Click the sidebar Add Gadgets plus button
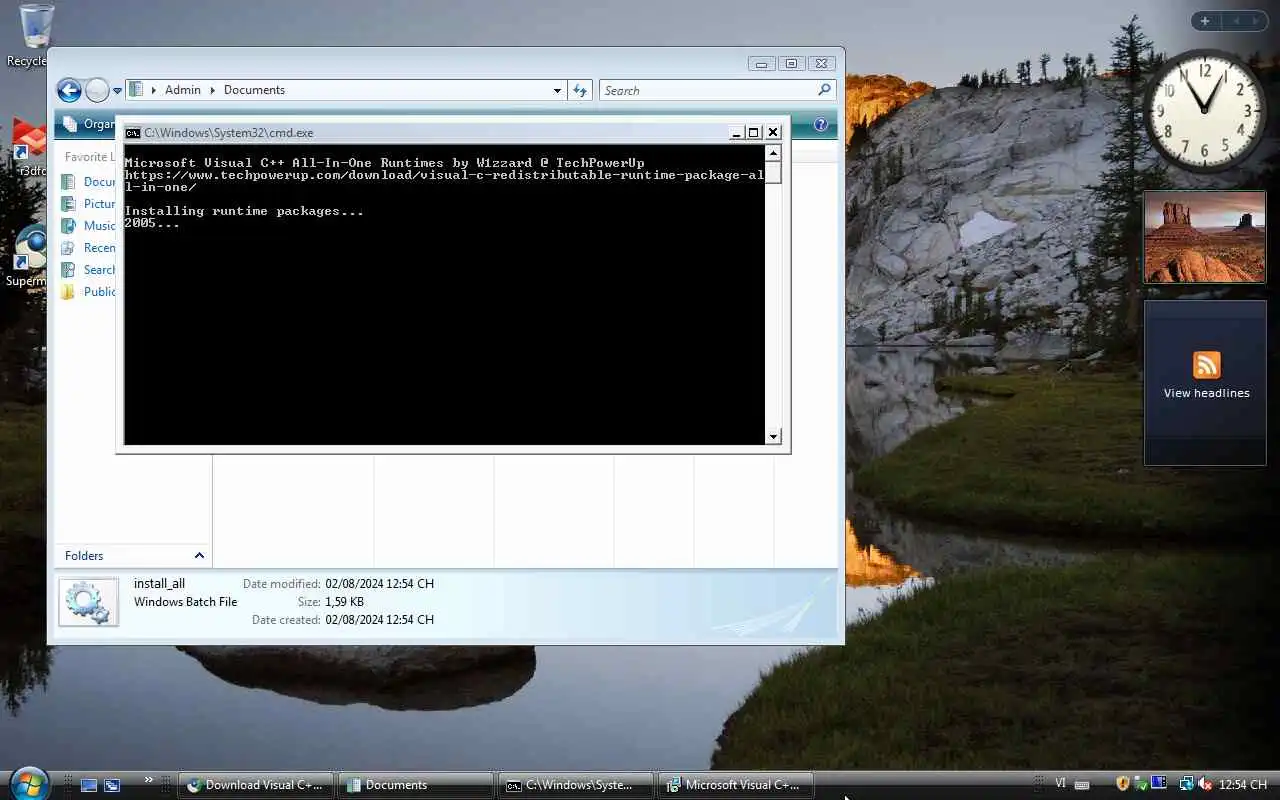 [x=1205, y=21]
